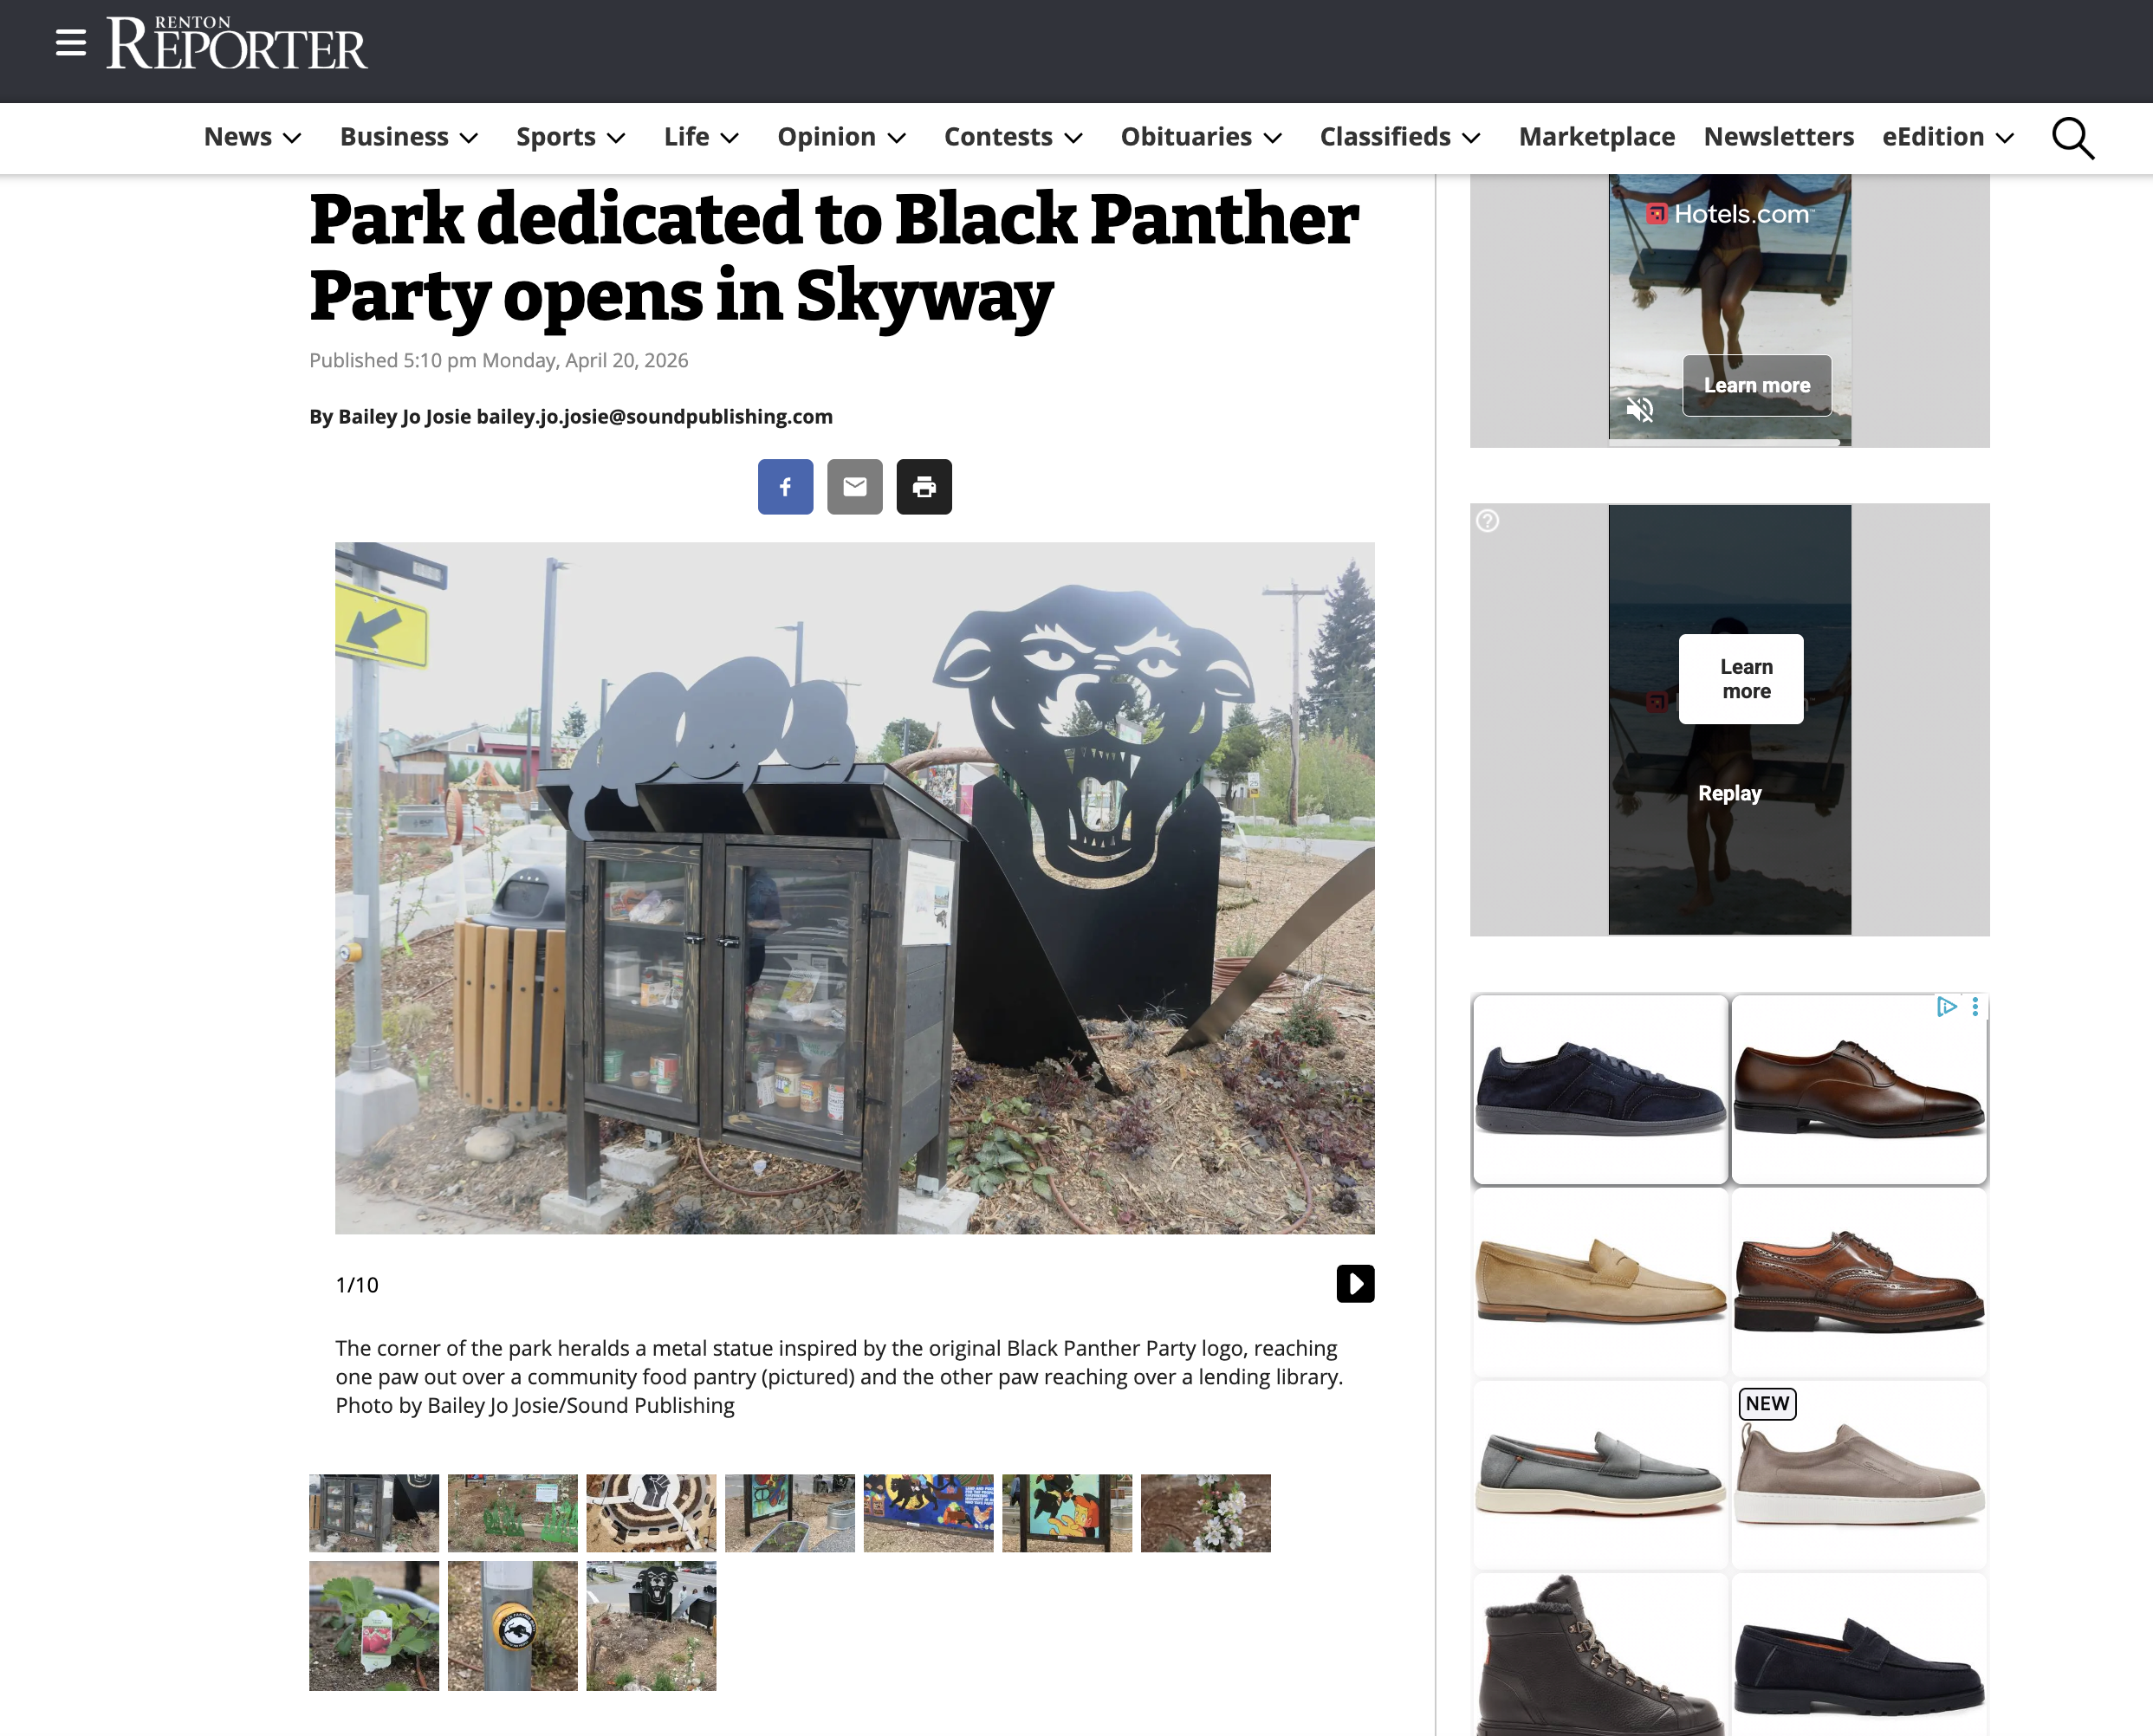Expand the News dropdown menu

[252, 137]
